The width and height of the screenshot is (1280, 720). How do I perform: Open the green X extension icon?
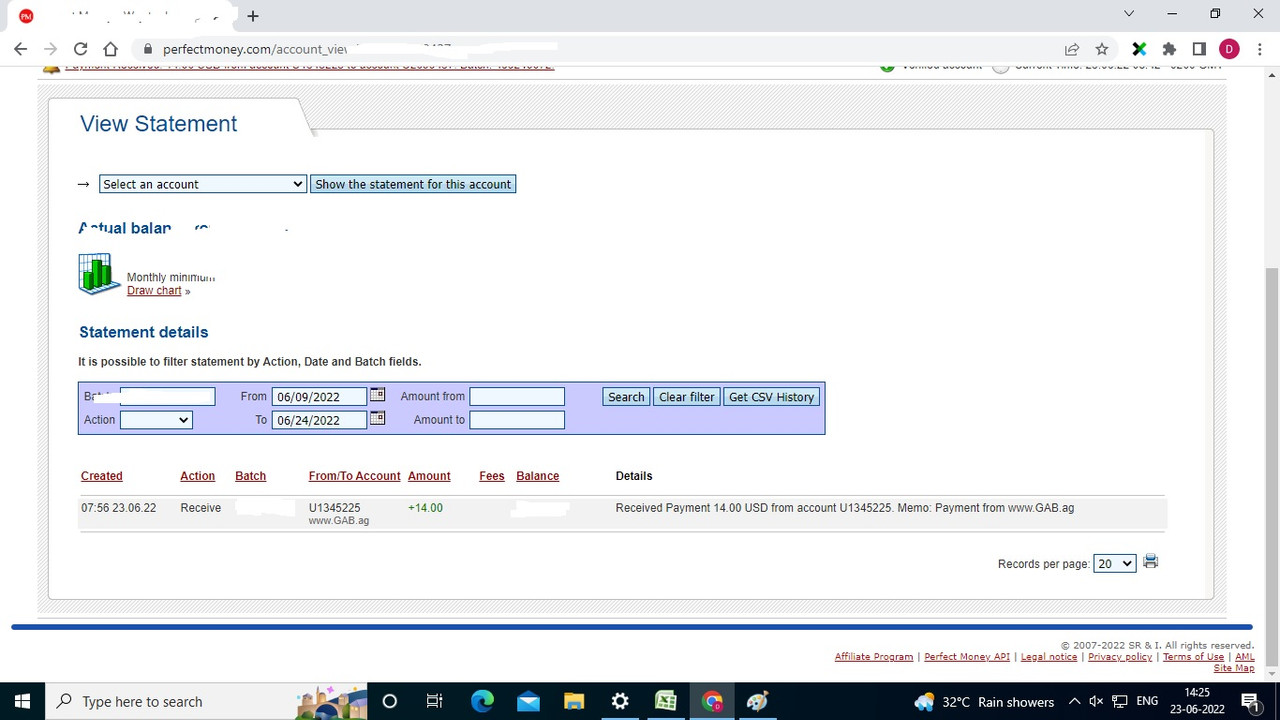[1139, 49]
